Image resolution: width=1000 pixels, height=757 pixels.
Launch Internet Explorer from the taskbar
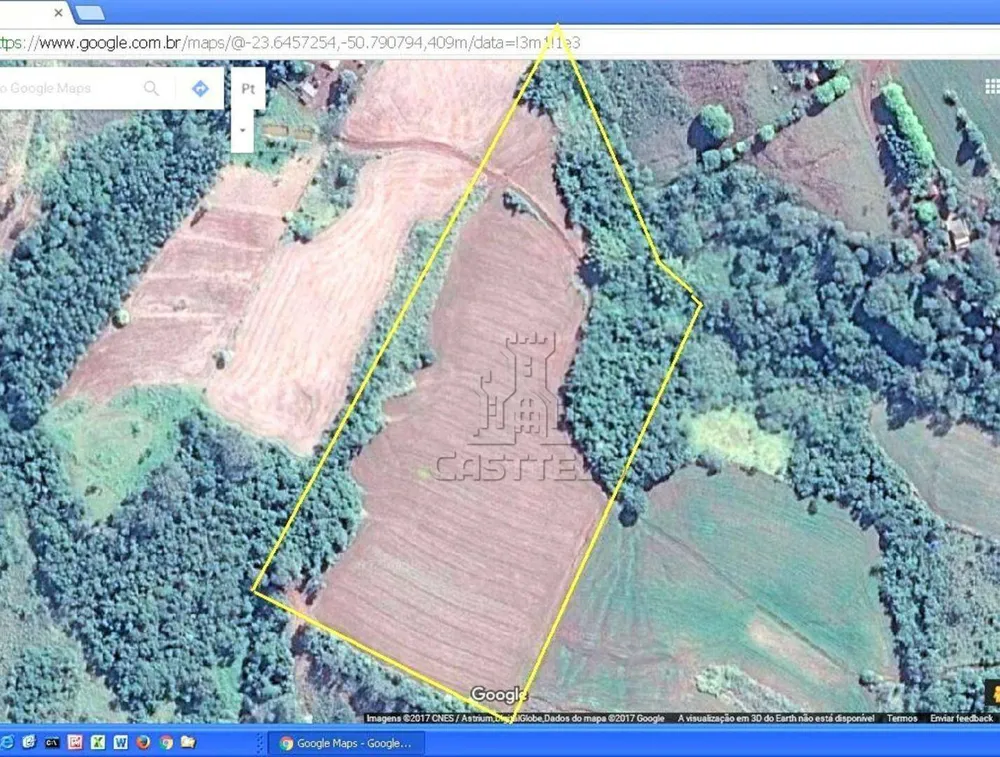[x=7, y=742]
